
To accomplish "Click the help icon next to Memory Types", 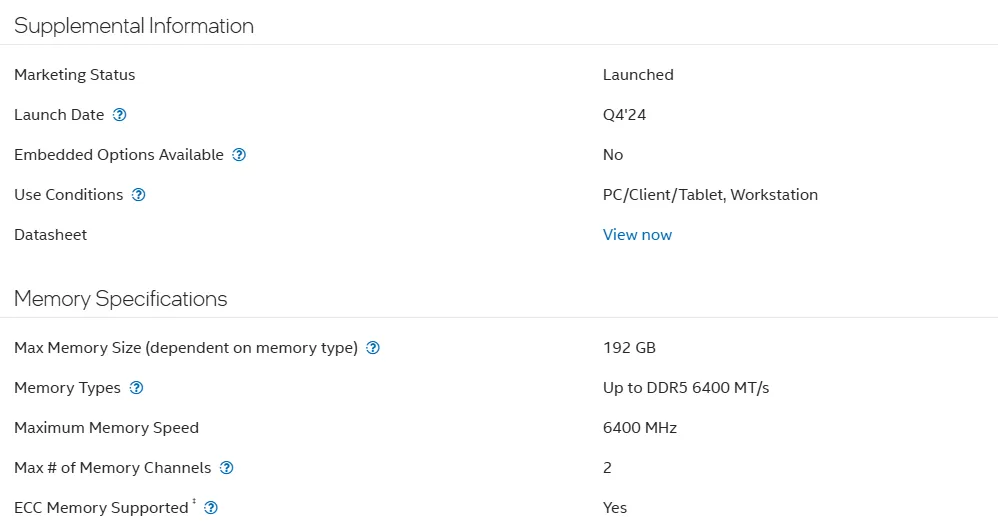I will [136, 387].
